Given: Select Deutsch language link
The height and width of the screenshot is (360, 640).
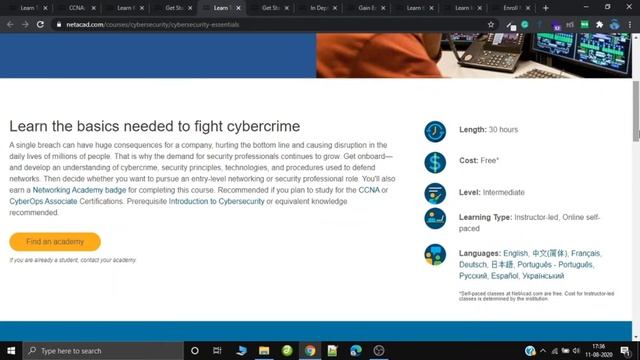Looking at the screenshot, I should [473, 264].
